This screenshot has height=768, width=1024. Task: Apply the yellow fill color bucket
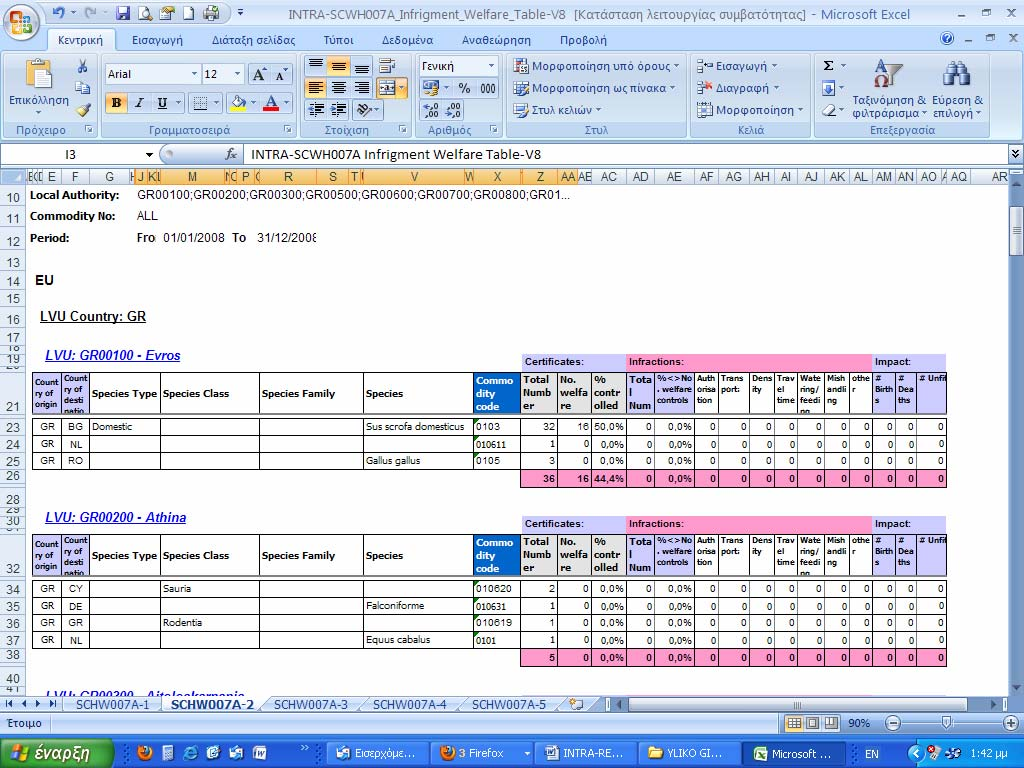[x=239, y=103]
